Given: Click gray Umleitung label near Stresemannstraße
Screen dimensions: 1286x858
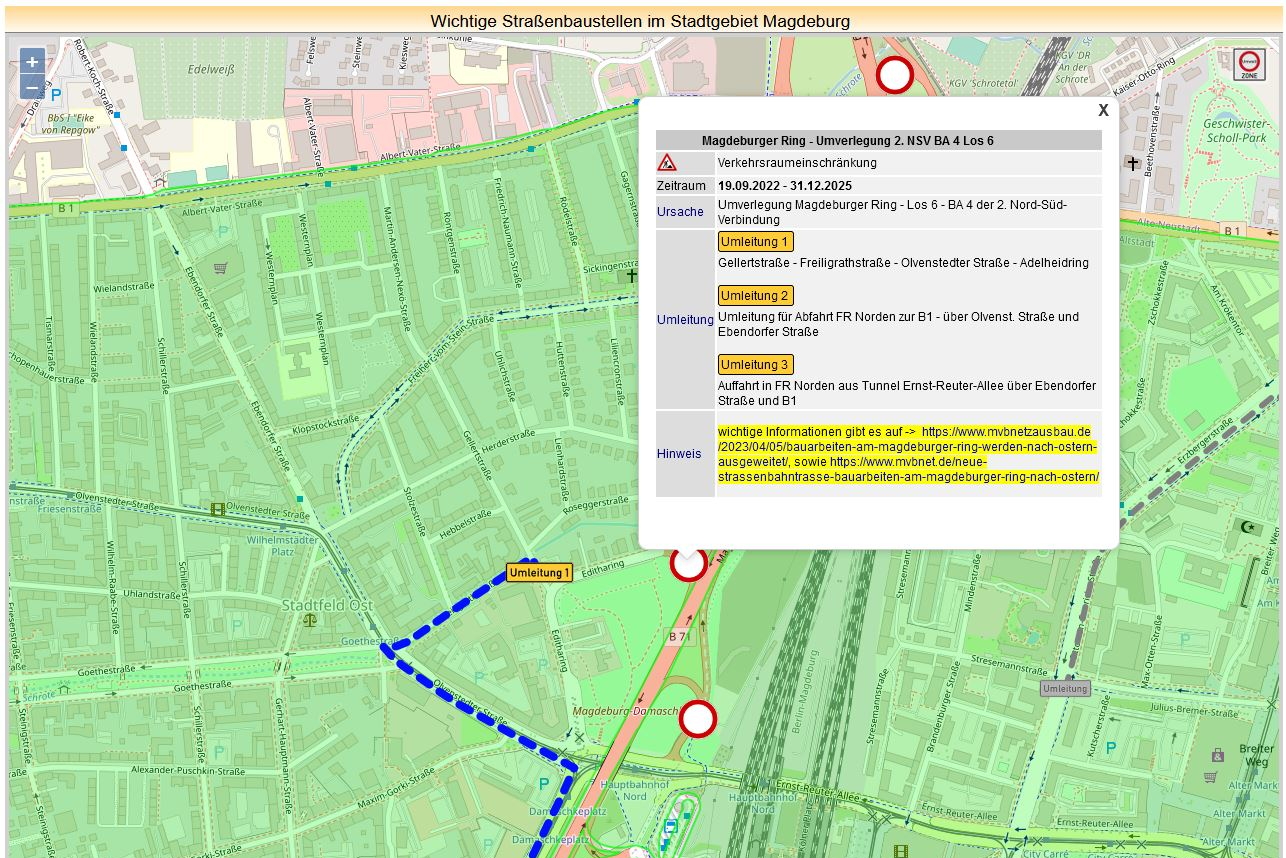Looking at the screenshot, I should (1064, 689).
